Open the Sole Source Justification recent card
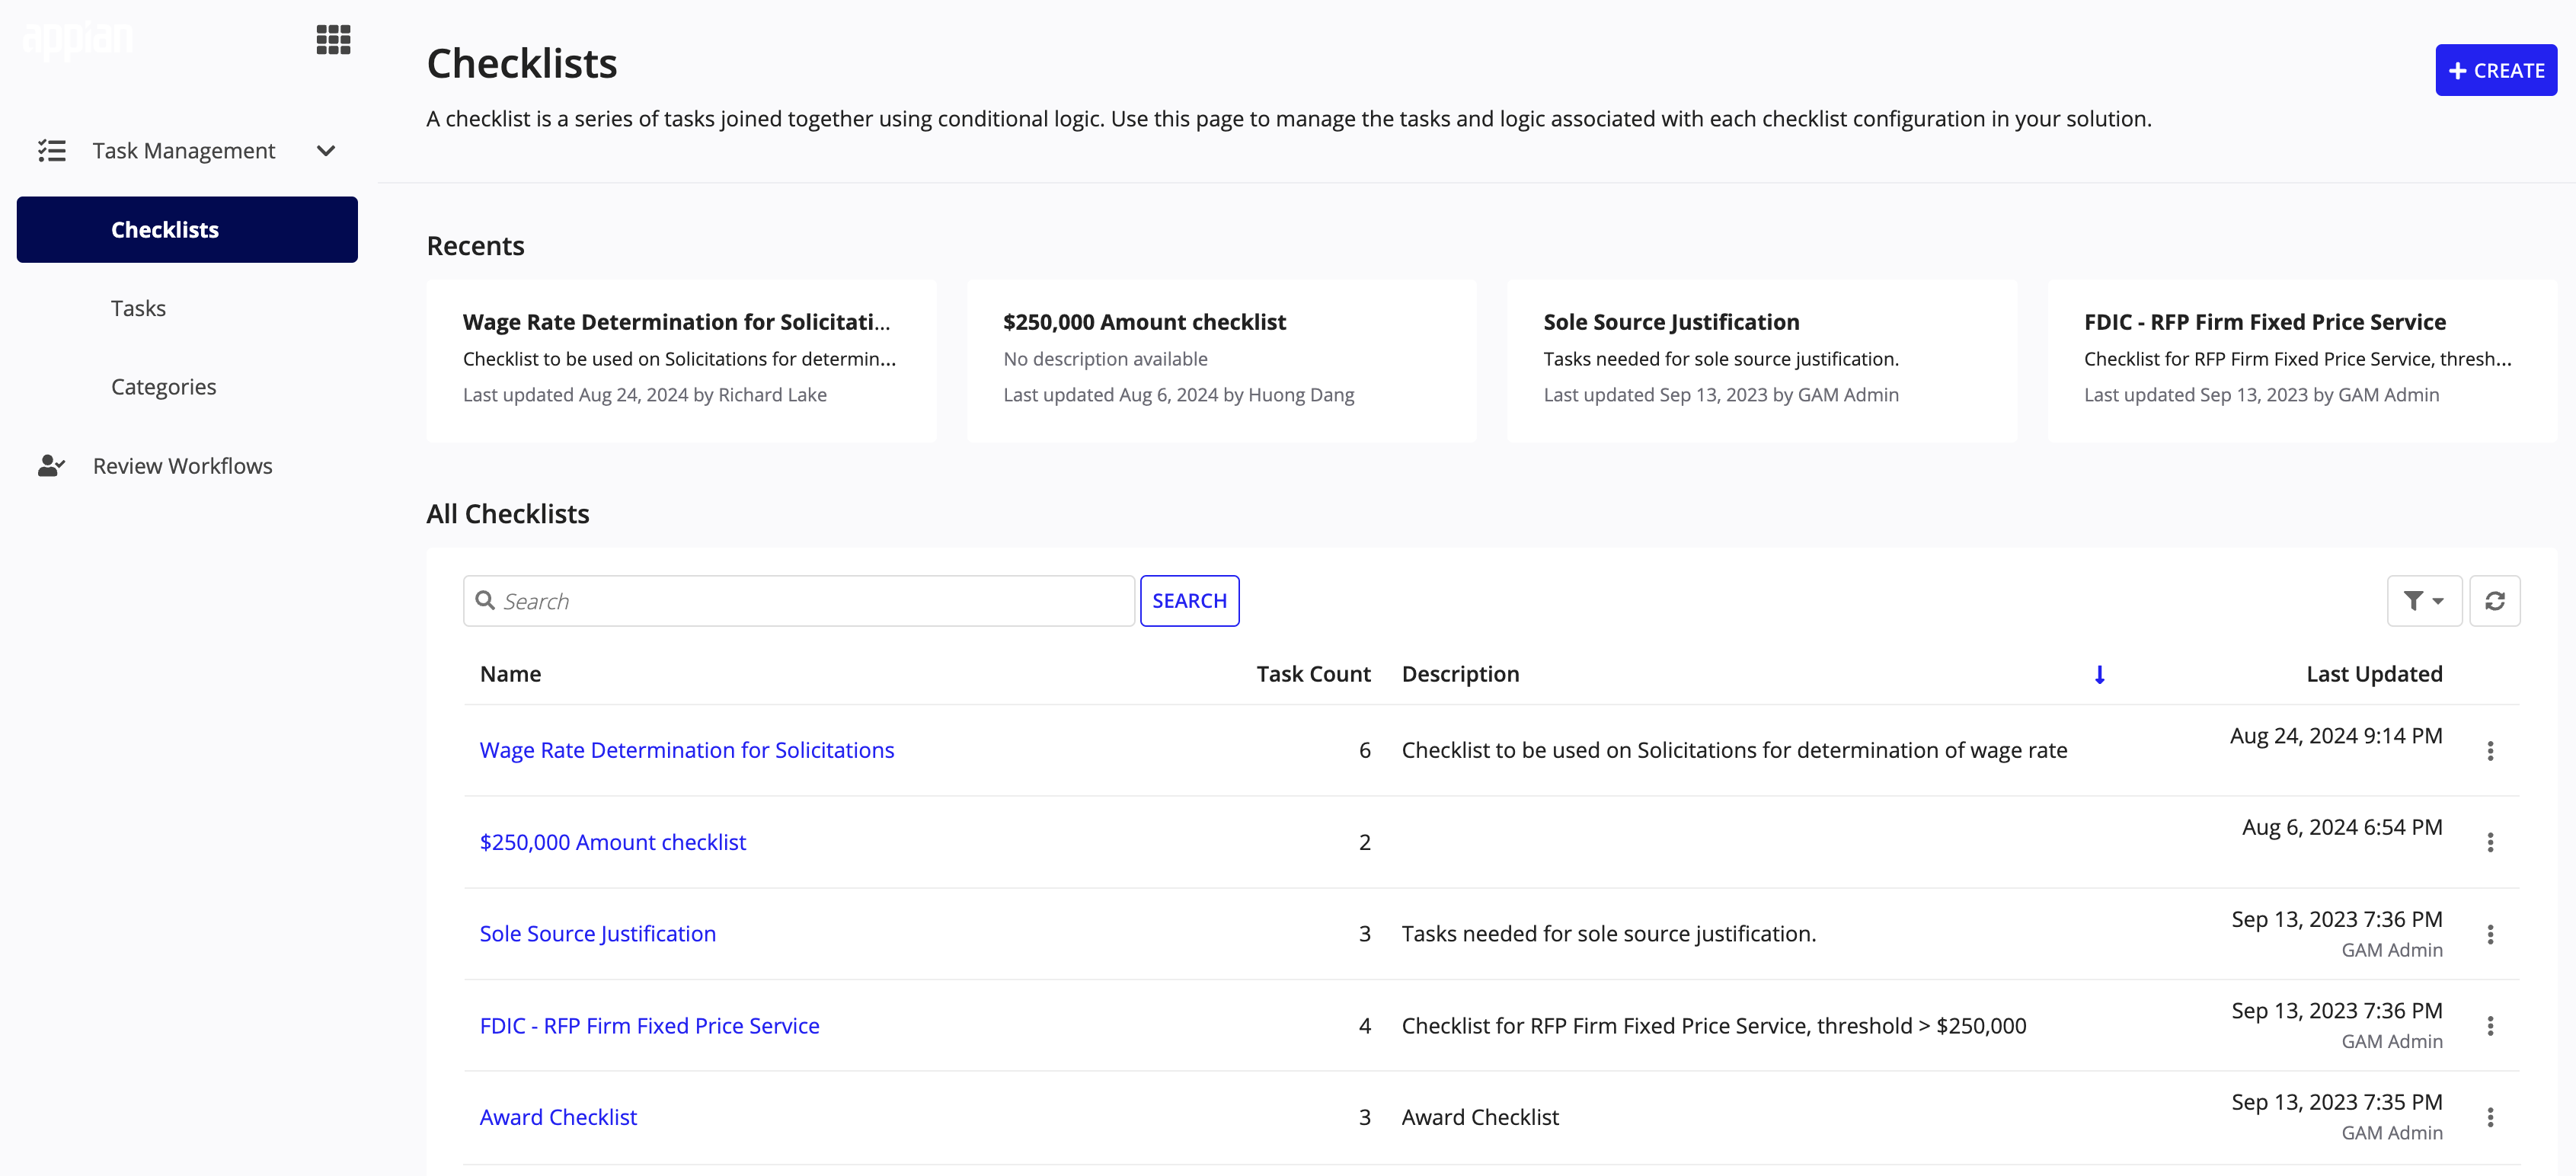 tap(1762, 361)
